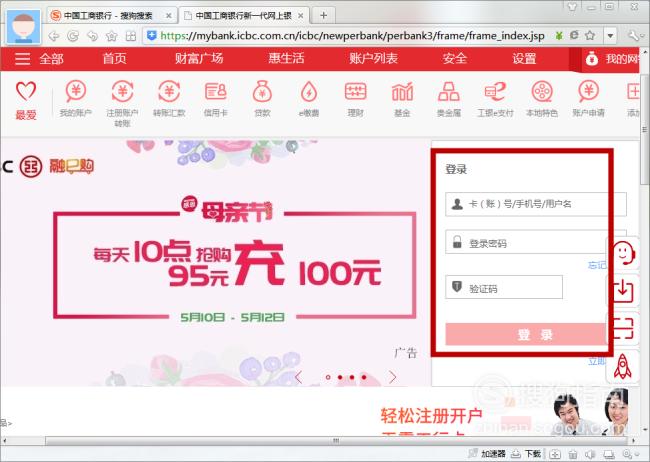Screen dimensions: 650x462
Task: Click the account/phone/username input field
Action: (536, 204)
